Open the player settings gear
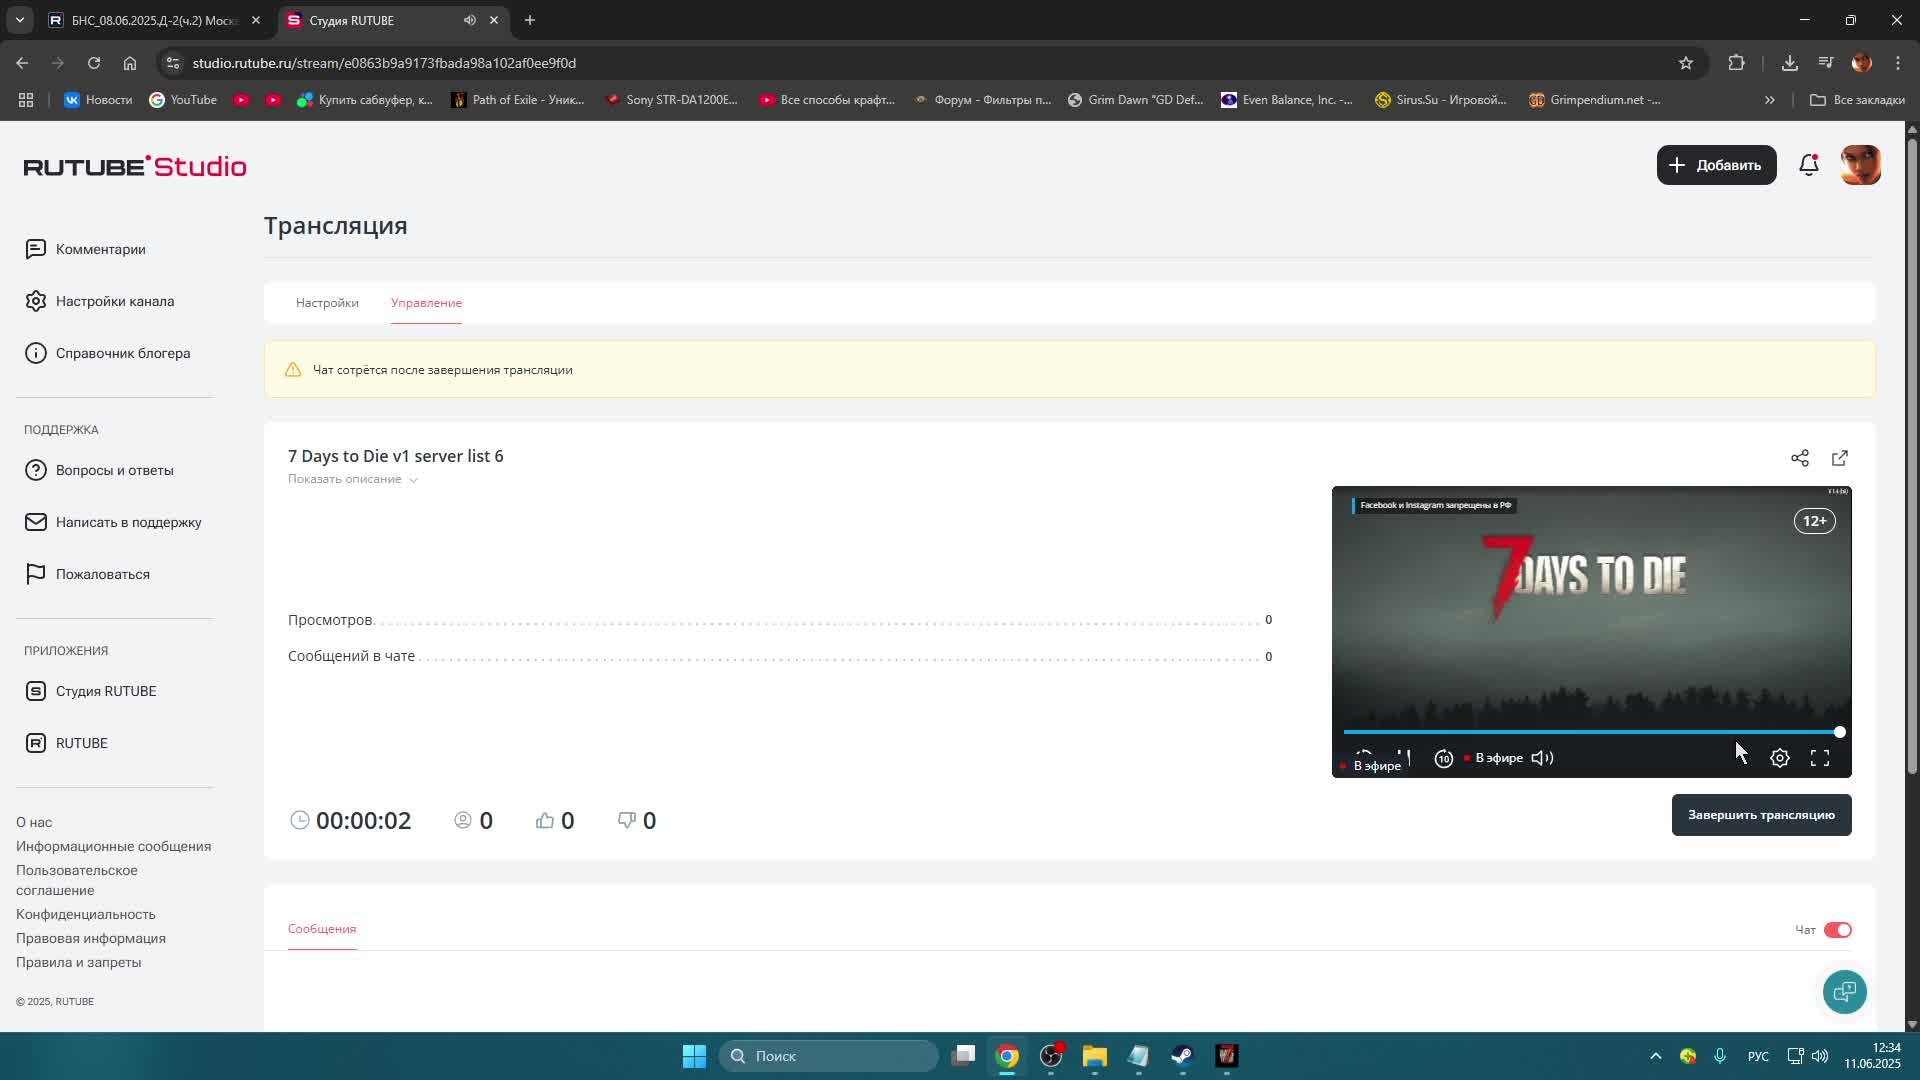This screenshot has width=1920, height=1080. click(x=1779, y=758)
